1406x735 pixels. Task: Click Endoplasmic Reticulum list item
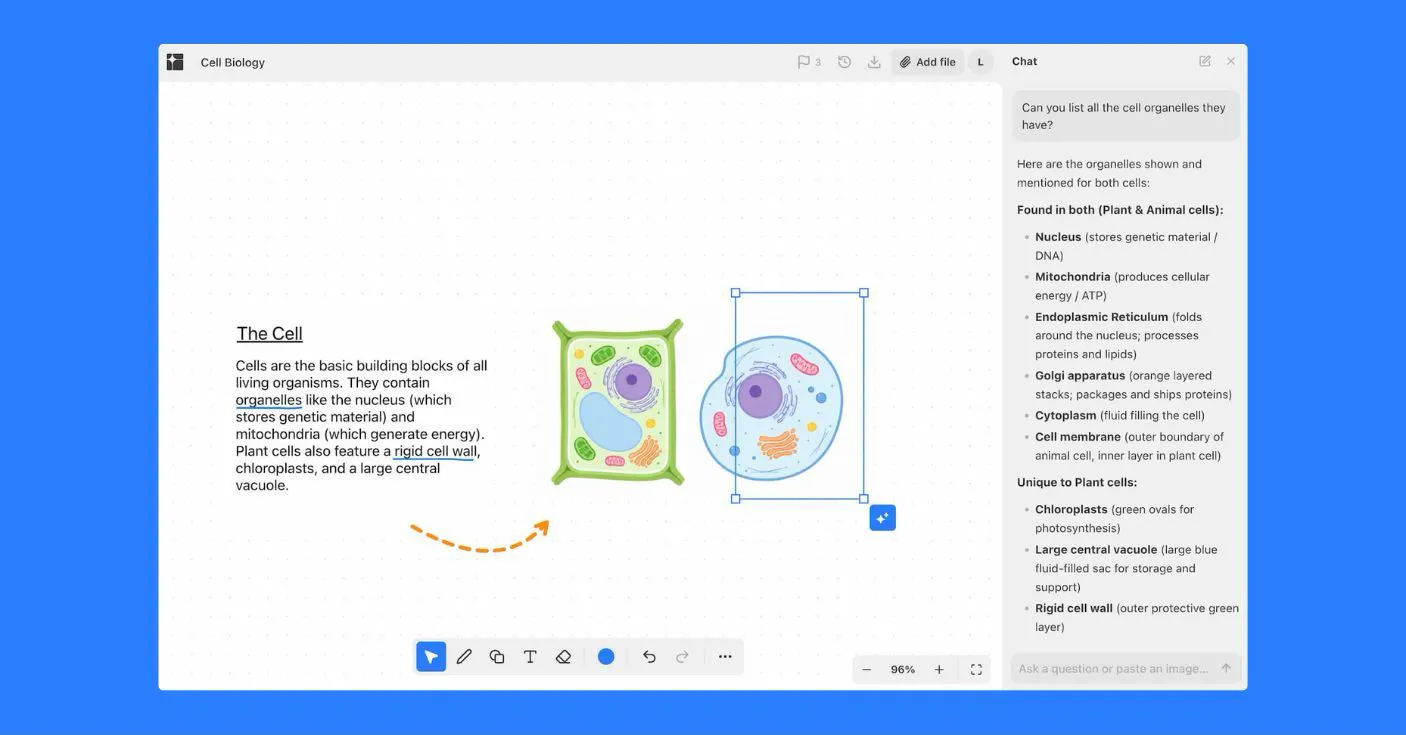pyautogui.click(x=1118, y=335)
